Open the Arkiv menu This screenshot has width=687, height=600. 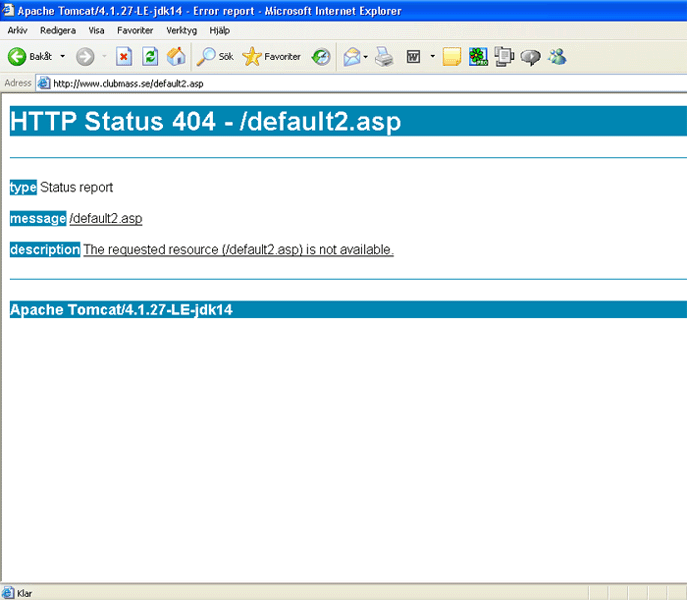[x=18, y=30]
